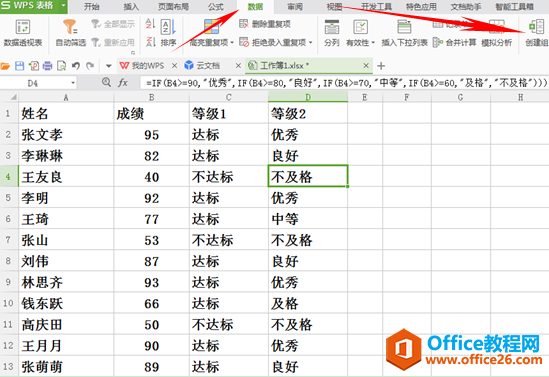Select column D header
The height and width of the screenshot is (377, 549).
click(x=308, y=97)
